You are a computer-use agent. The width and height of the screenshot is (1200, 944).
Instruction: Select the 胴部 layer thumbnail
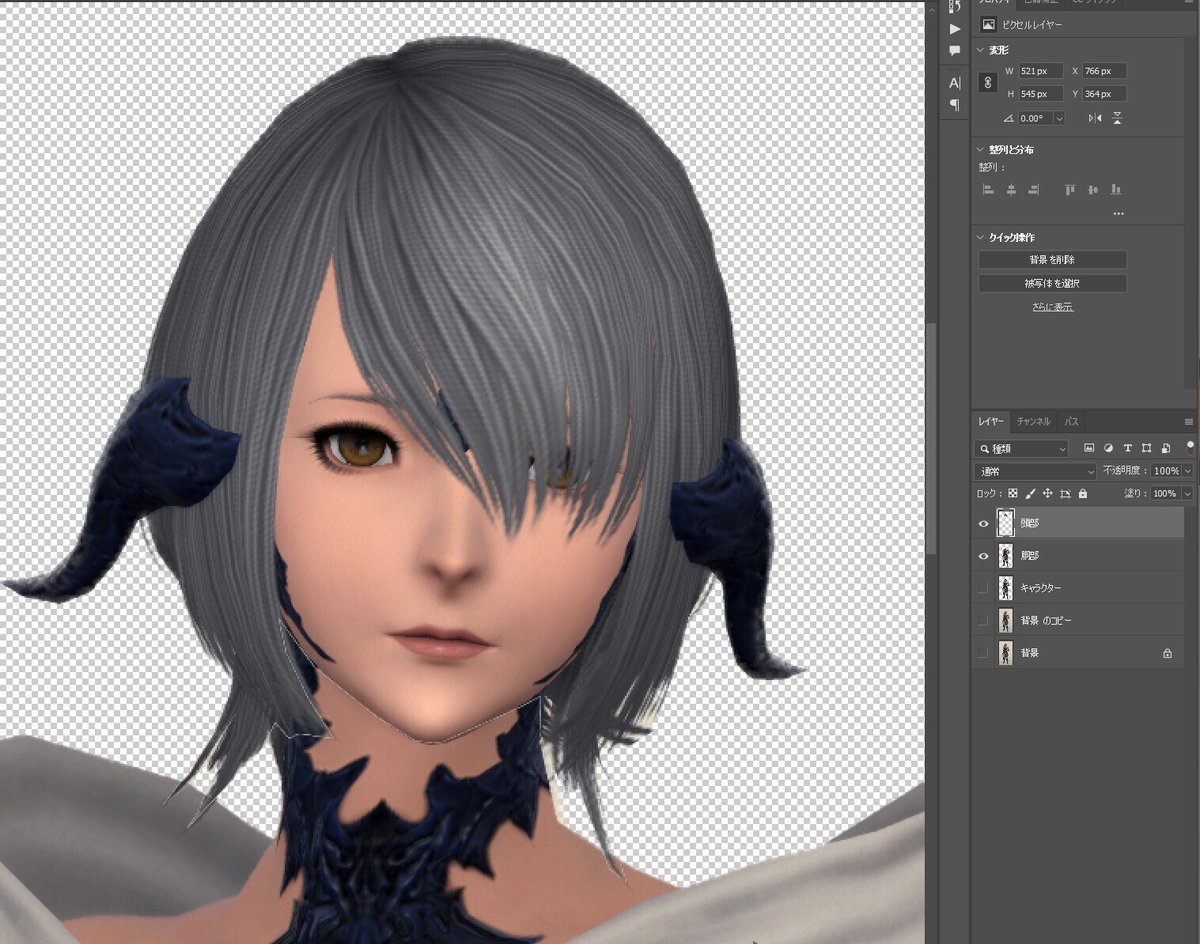coord(1006,555)
